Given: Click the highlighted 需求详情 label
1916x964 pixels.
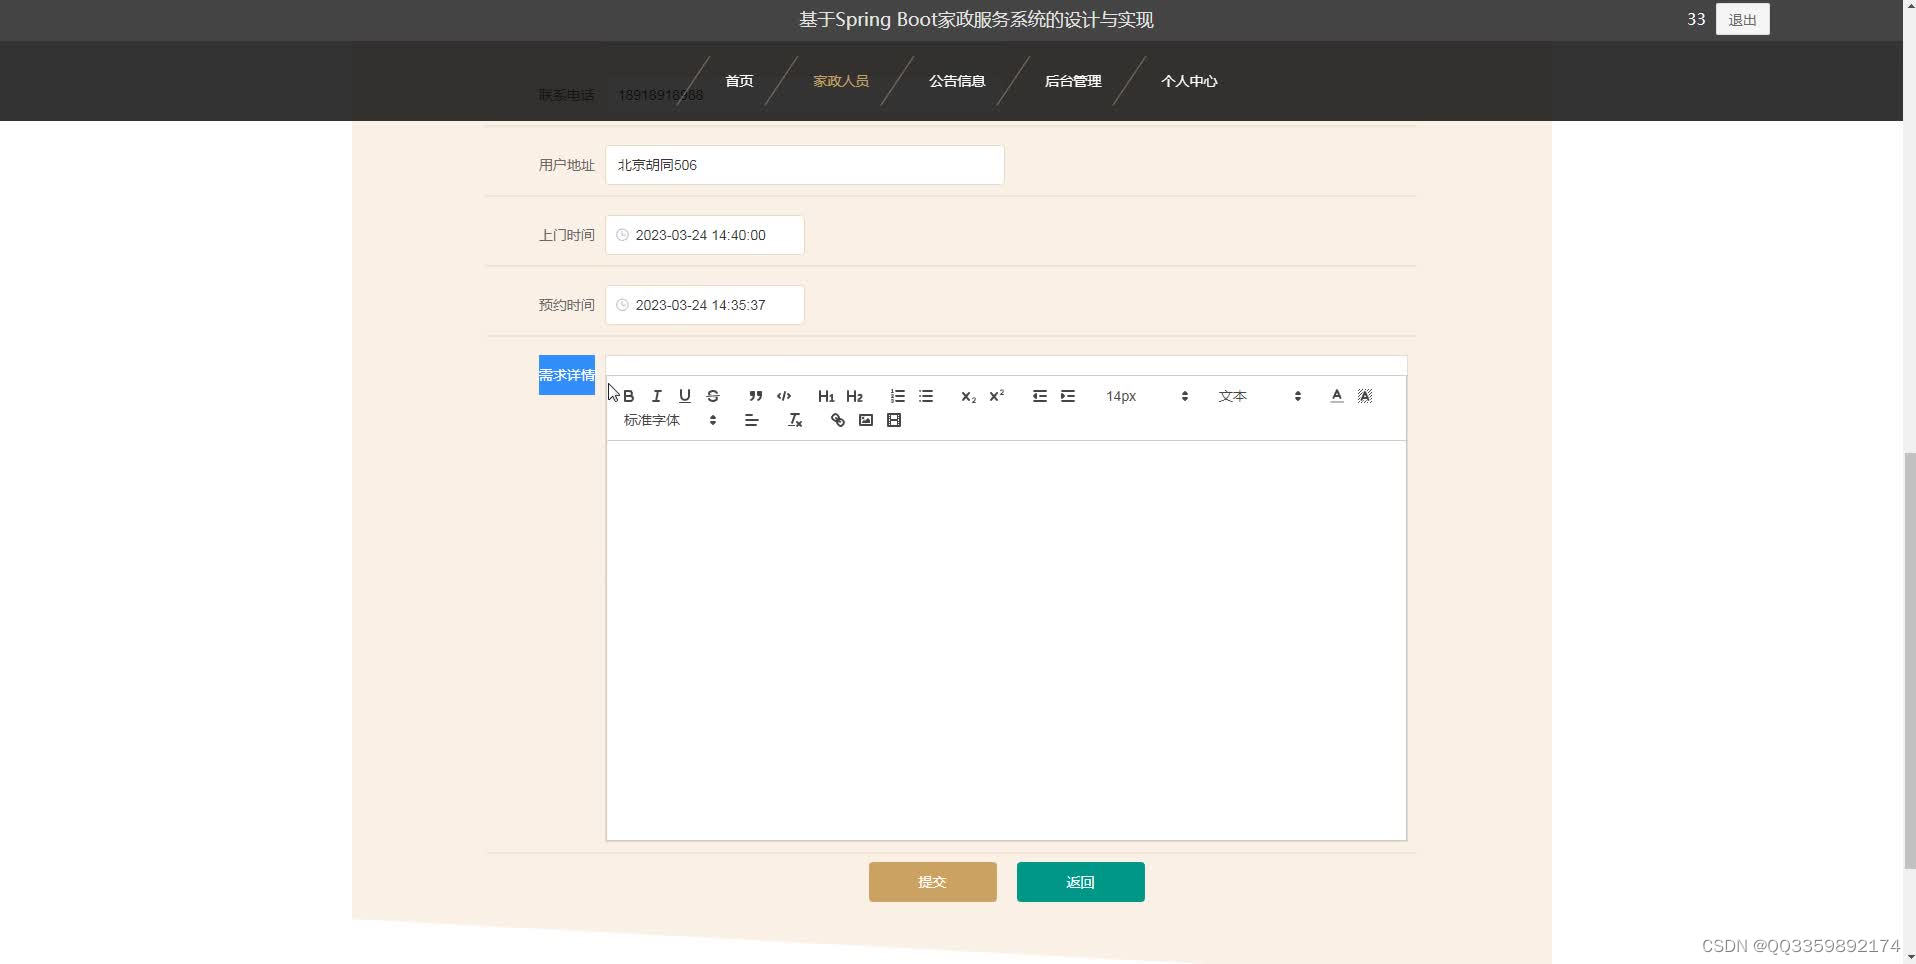Looking at the screenshot, I should (x=567, y=375).
